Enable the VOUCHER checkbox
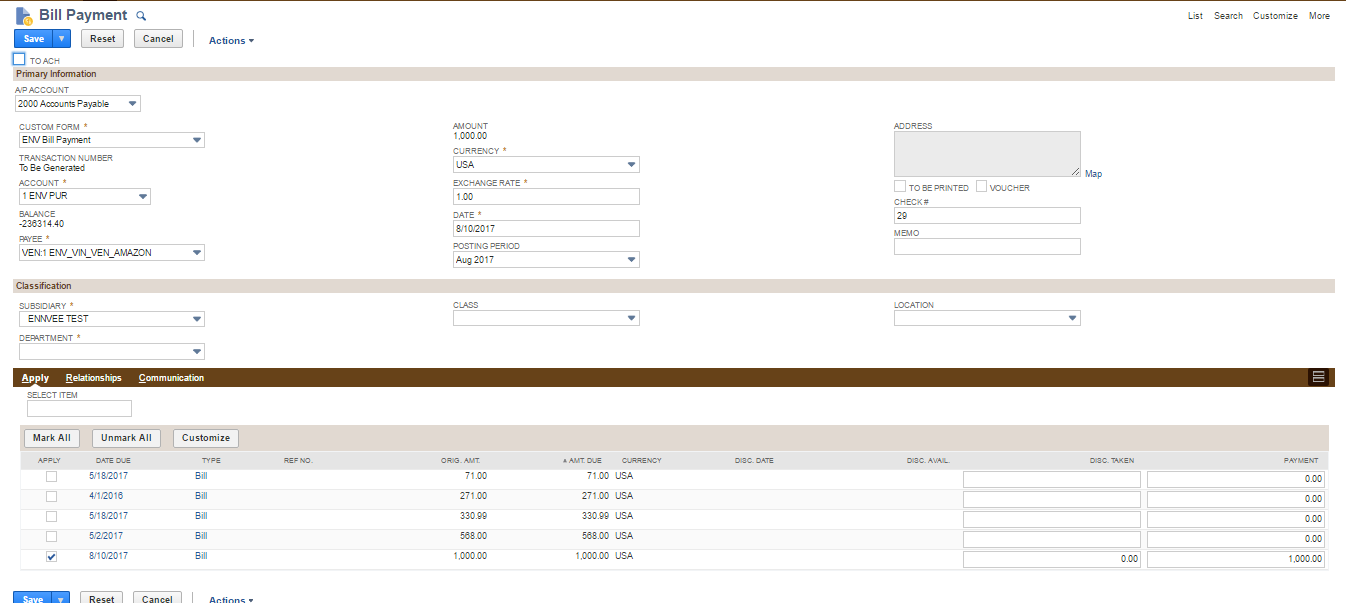 (981, 186)
